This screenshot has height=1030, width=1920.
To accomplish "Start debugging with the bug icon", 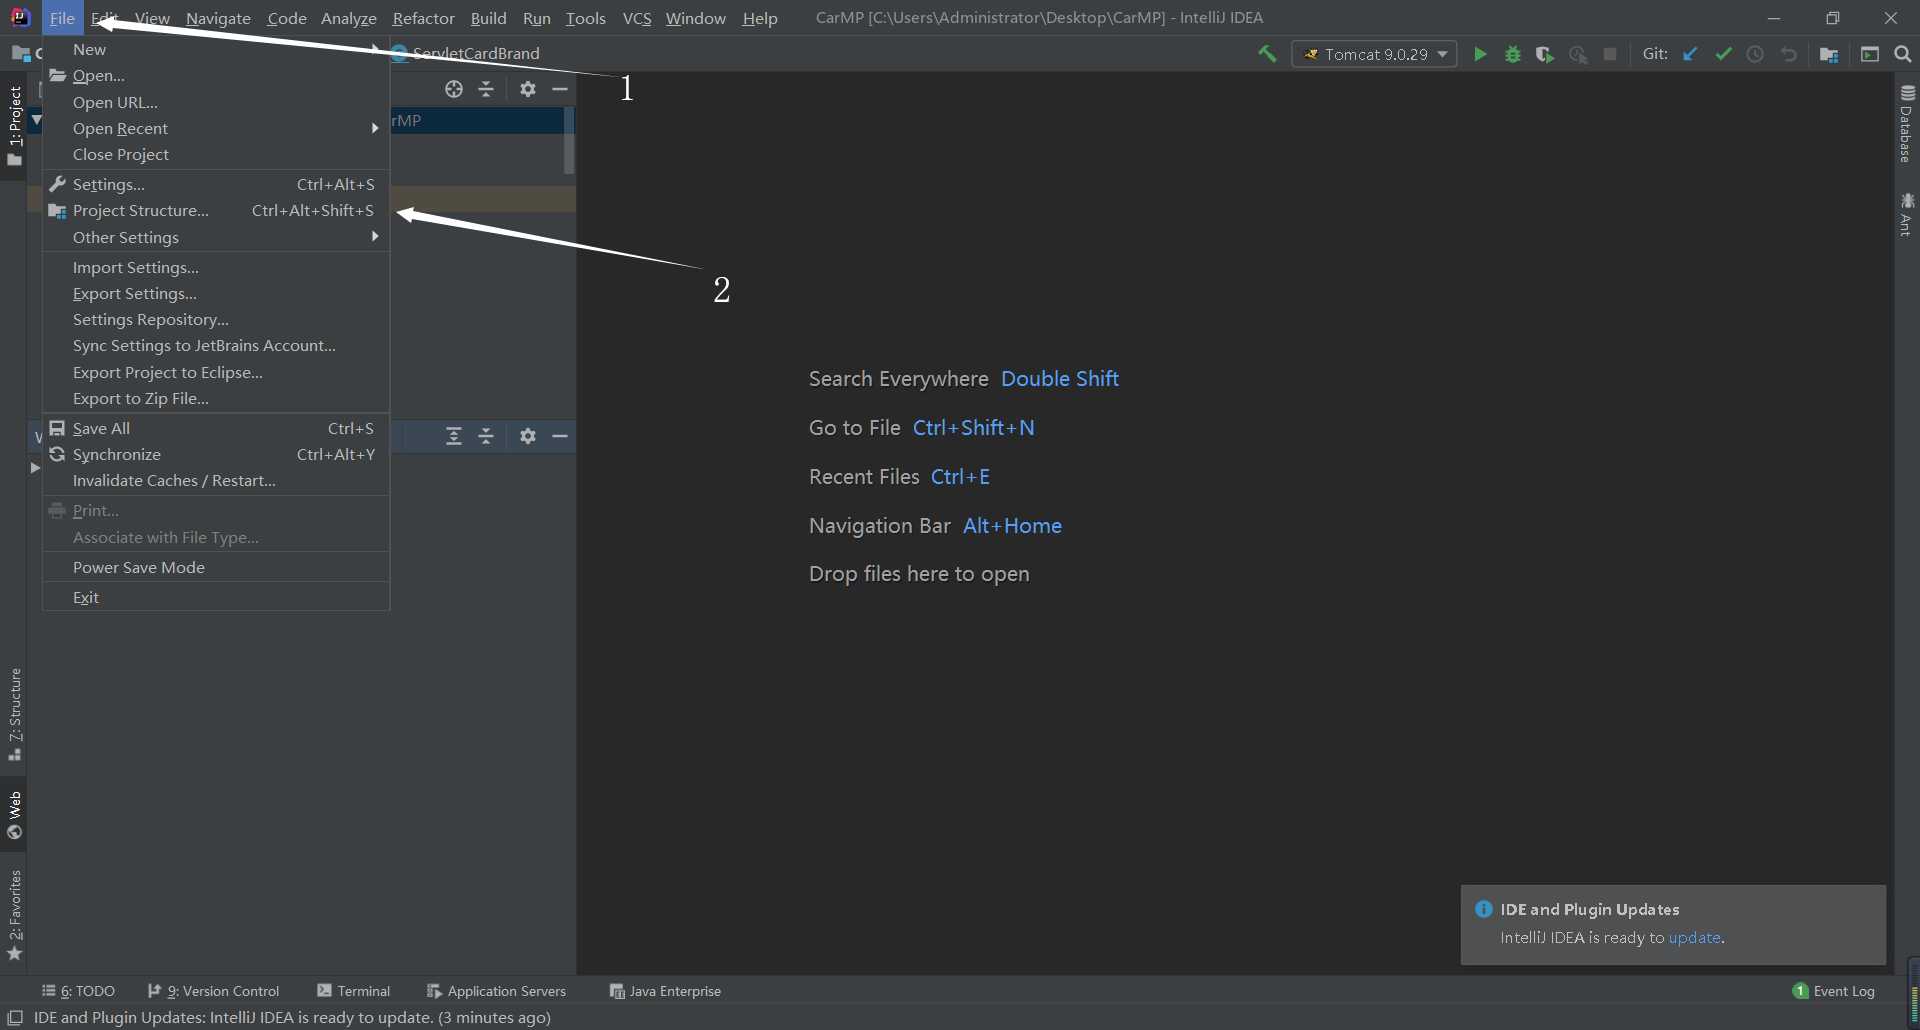I will (1513, 54).
